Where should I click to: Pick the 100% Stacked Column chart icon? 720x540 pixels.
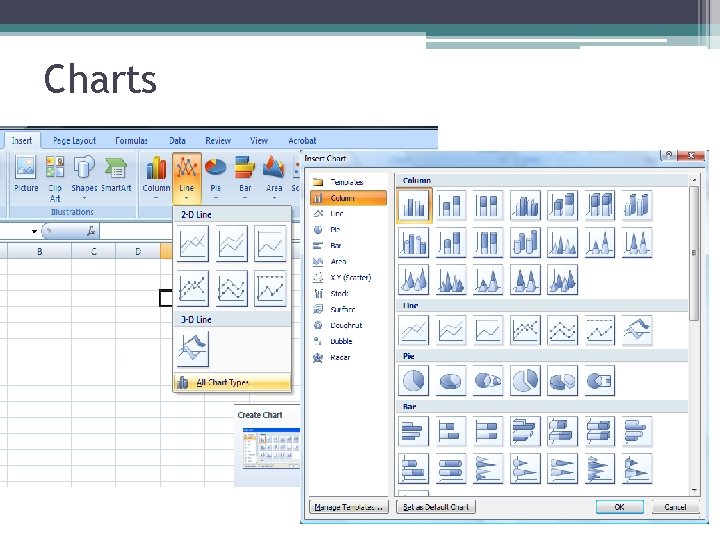(x=488, y=205)
